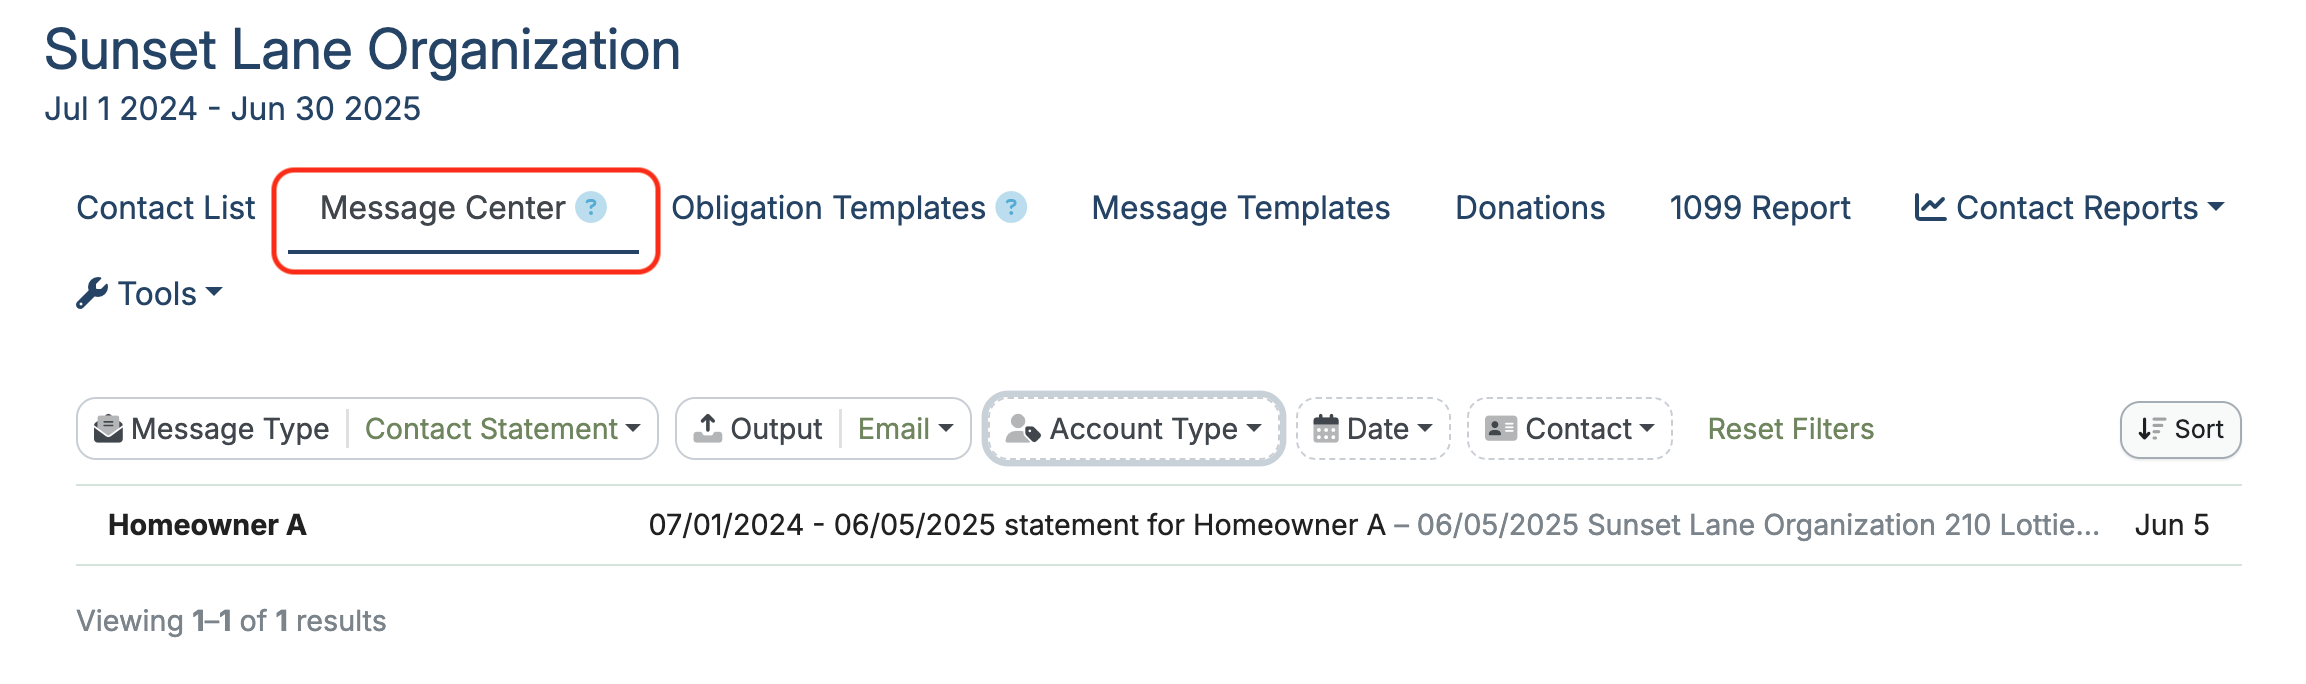Expand the Email output dropdown
Screen dimensions: 2306x684
[x=905, y=429]
